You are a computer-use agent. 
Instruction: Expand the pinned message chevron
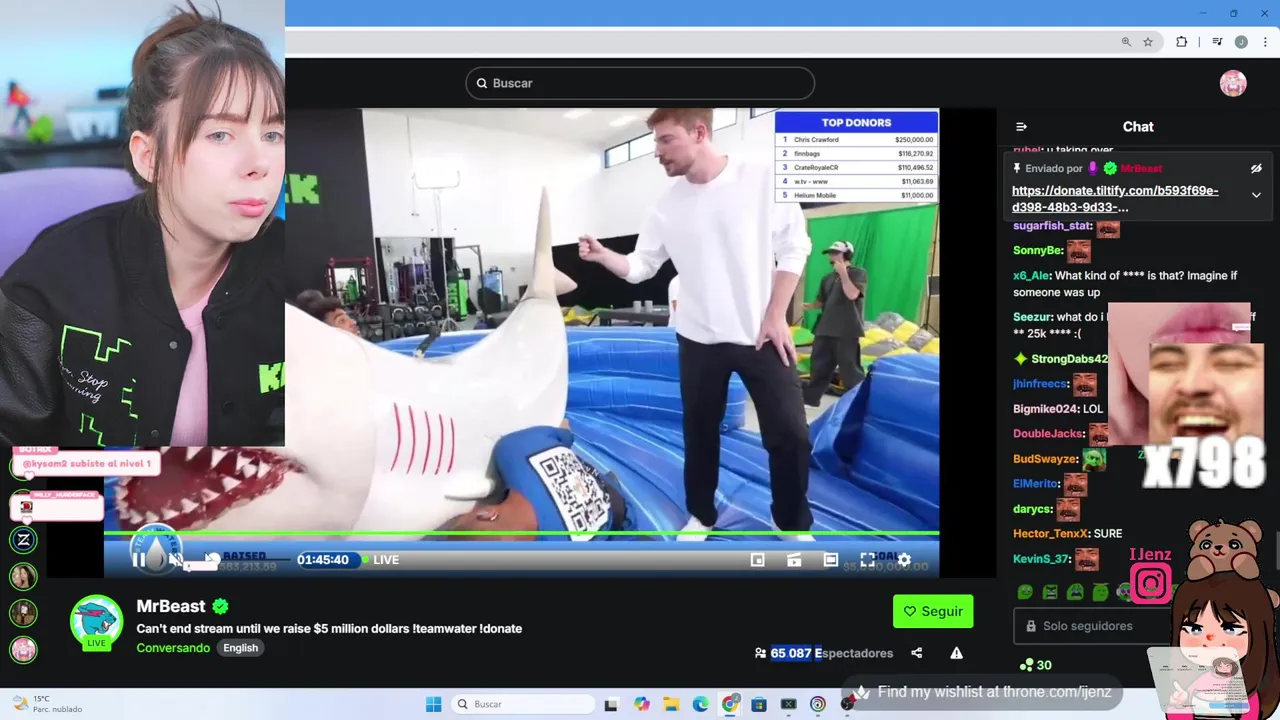pos(1256,195)
